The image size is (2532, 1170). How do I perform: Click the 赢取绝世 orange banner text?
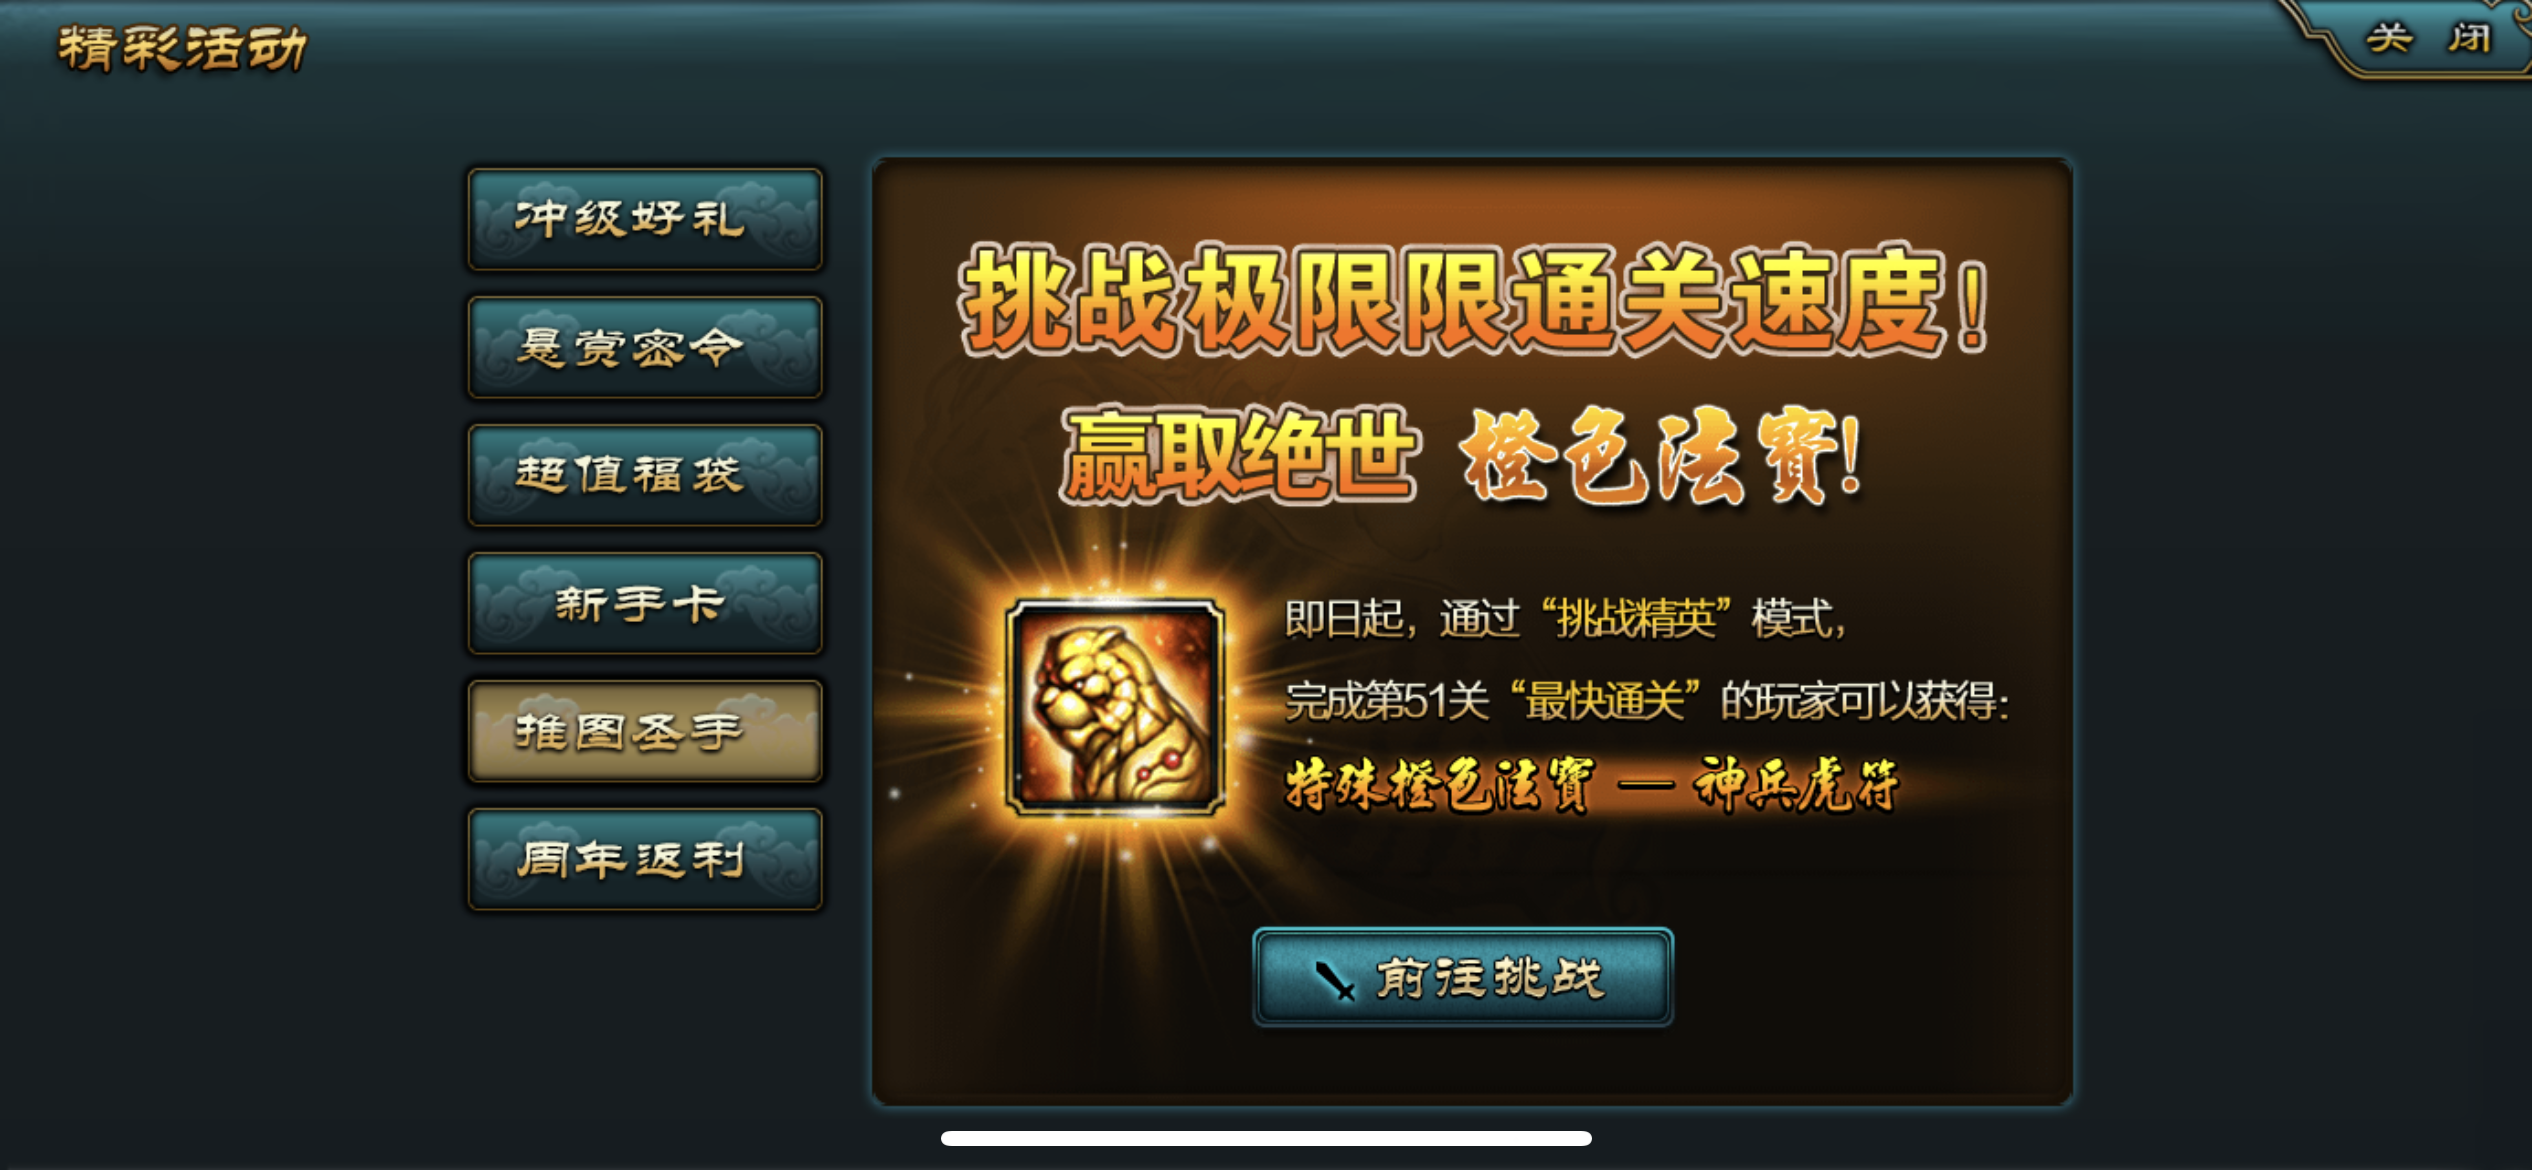click(1240, 455)
